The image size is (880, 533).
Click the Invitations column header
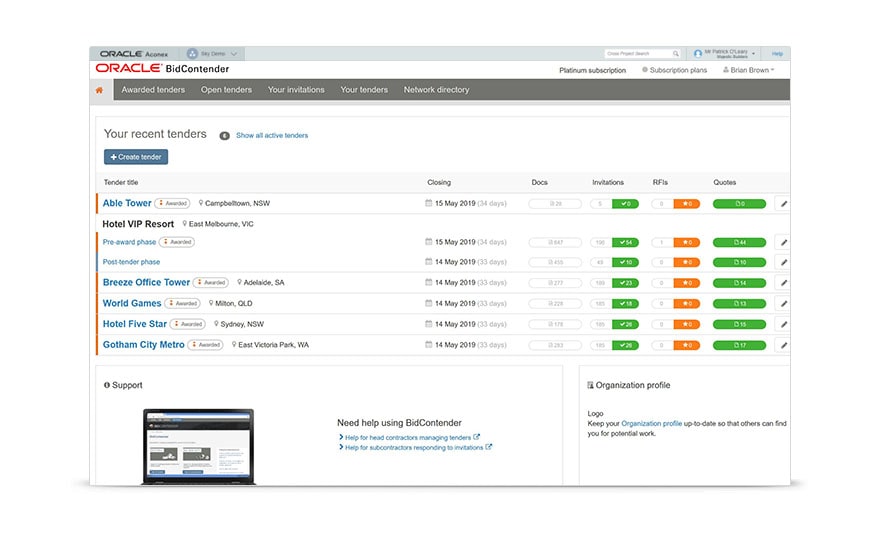[608, 182]
